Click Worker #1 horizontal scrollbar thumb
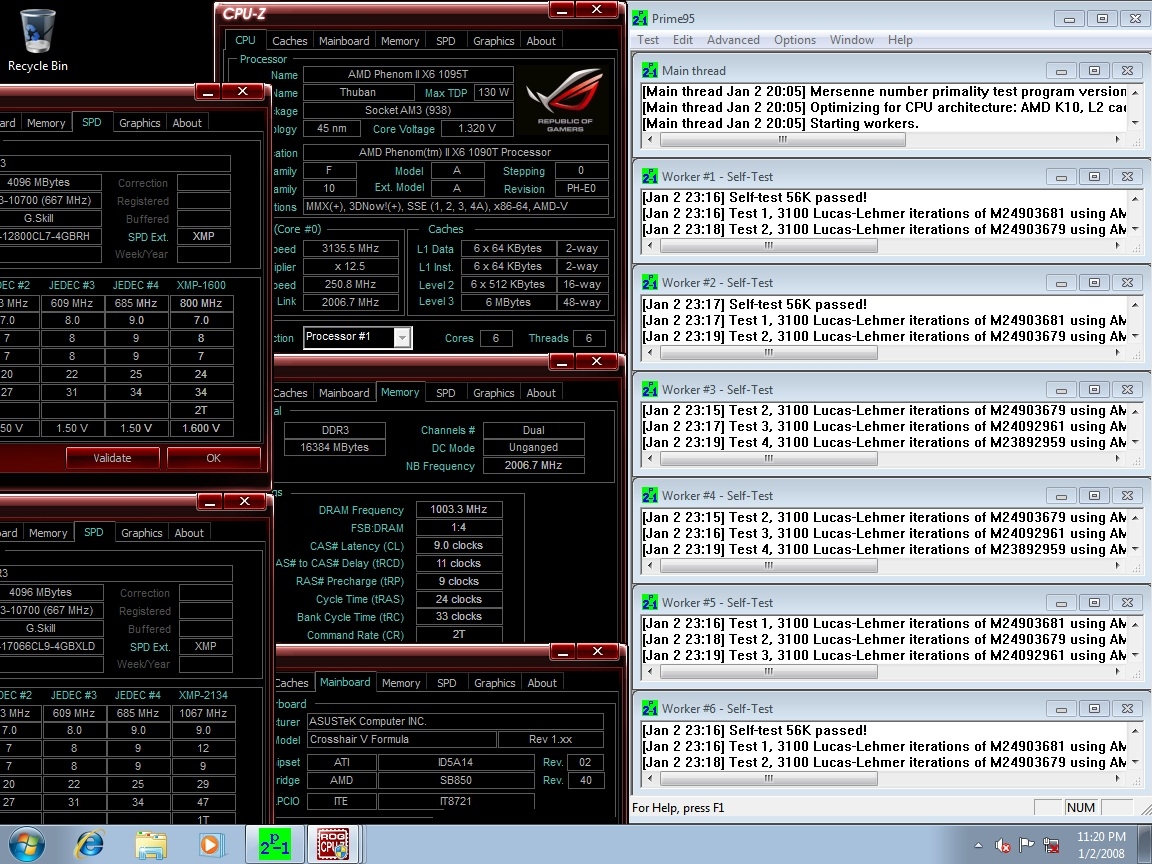Screen dimensions: 1152x864 (x=768, y=246)
